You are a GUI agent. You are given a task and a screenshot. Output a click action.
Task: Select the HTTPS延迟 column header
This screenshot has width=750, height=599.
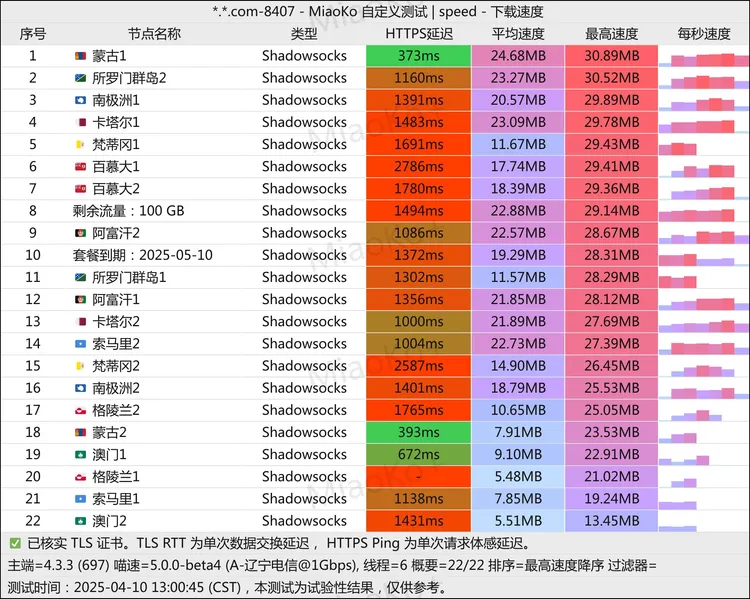418,33
